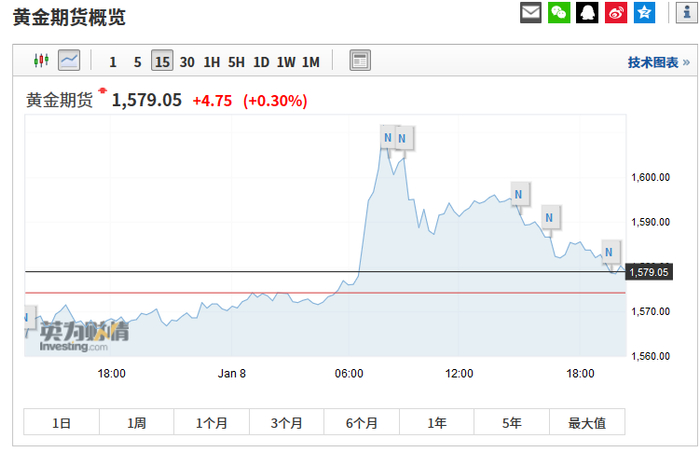The height and width of the screenshot is (452, 700).
Task: Switch to the 6个月 range tab
Action: [362, 423]
